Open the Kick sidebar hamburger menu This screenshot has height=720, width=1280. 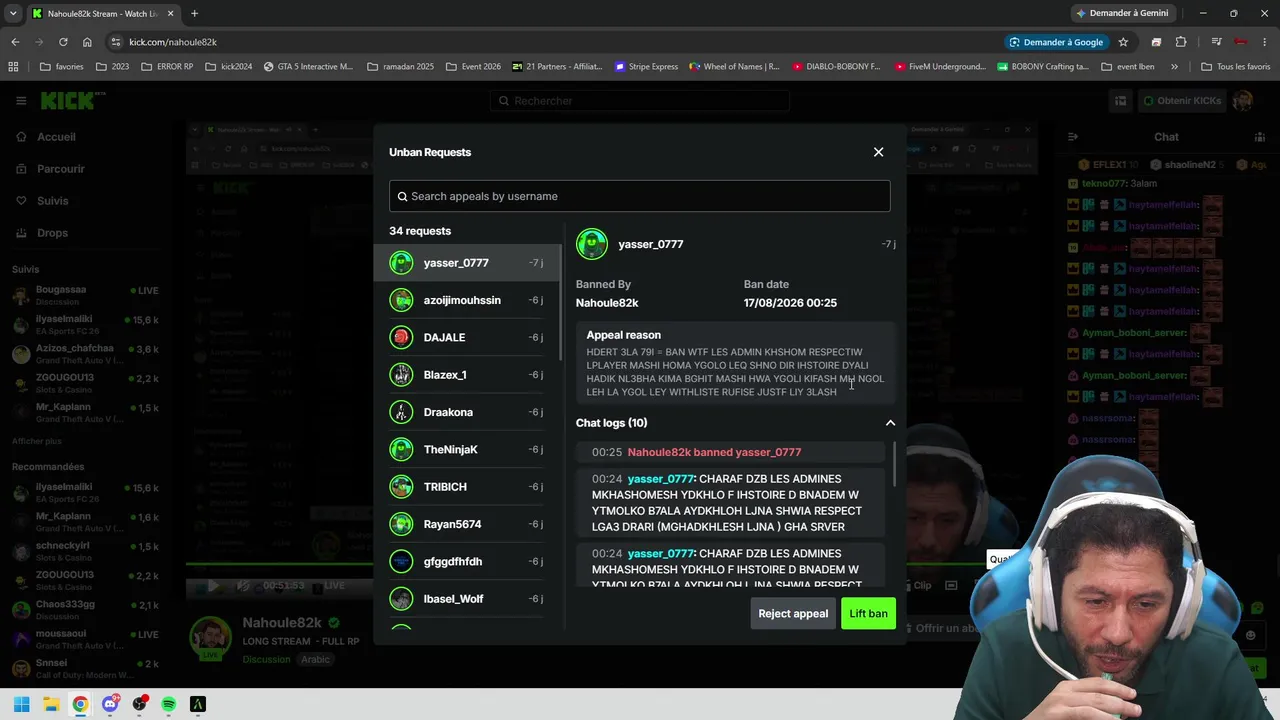[20, 101]
